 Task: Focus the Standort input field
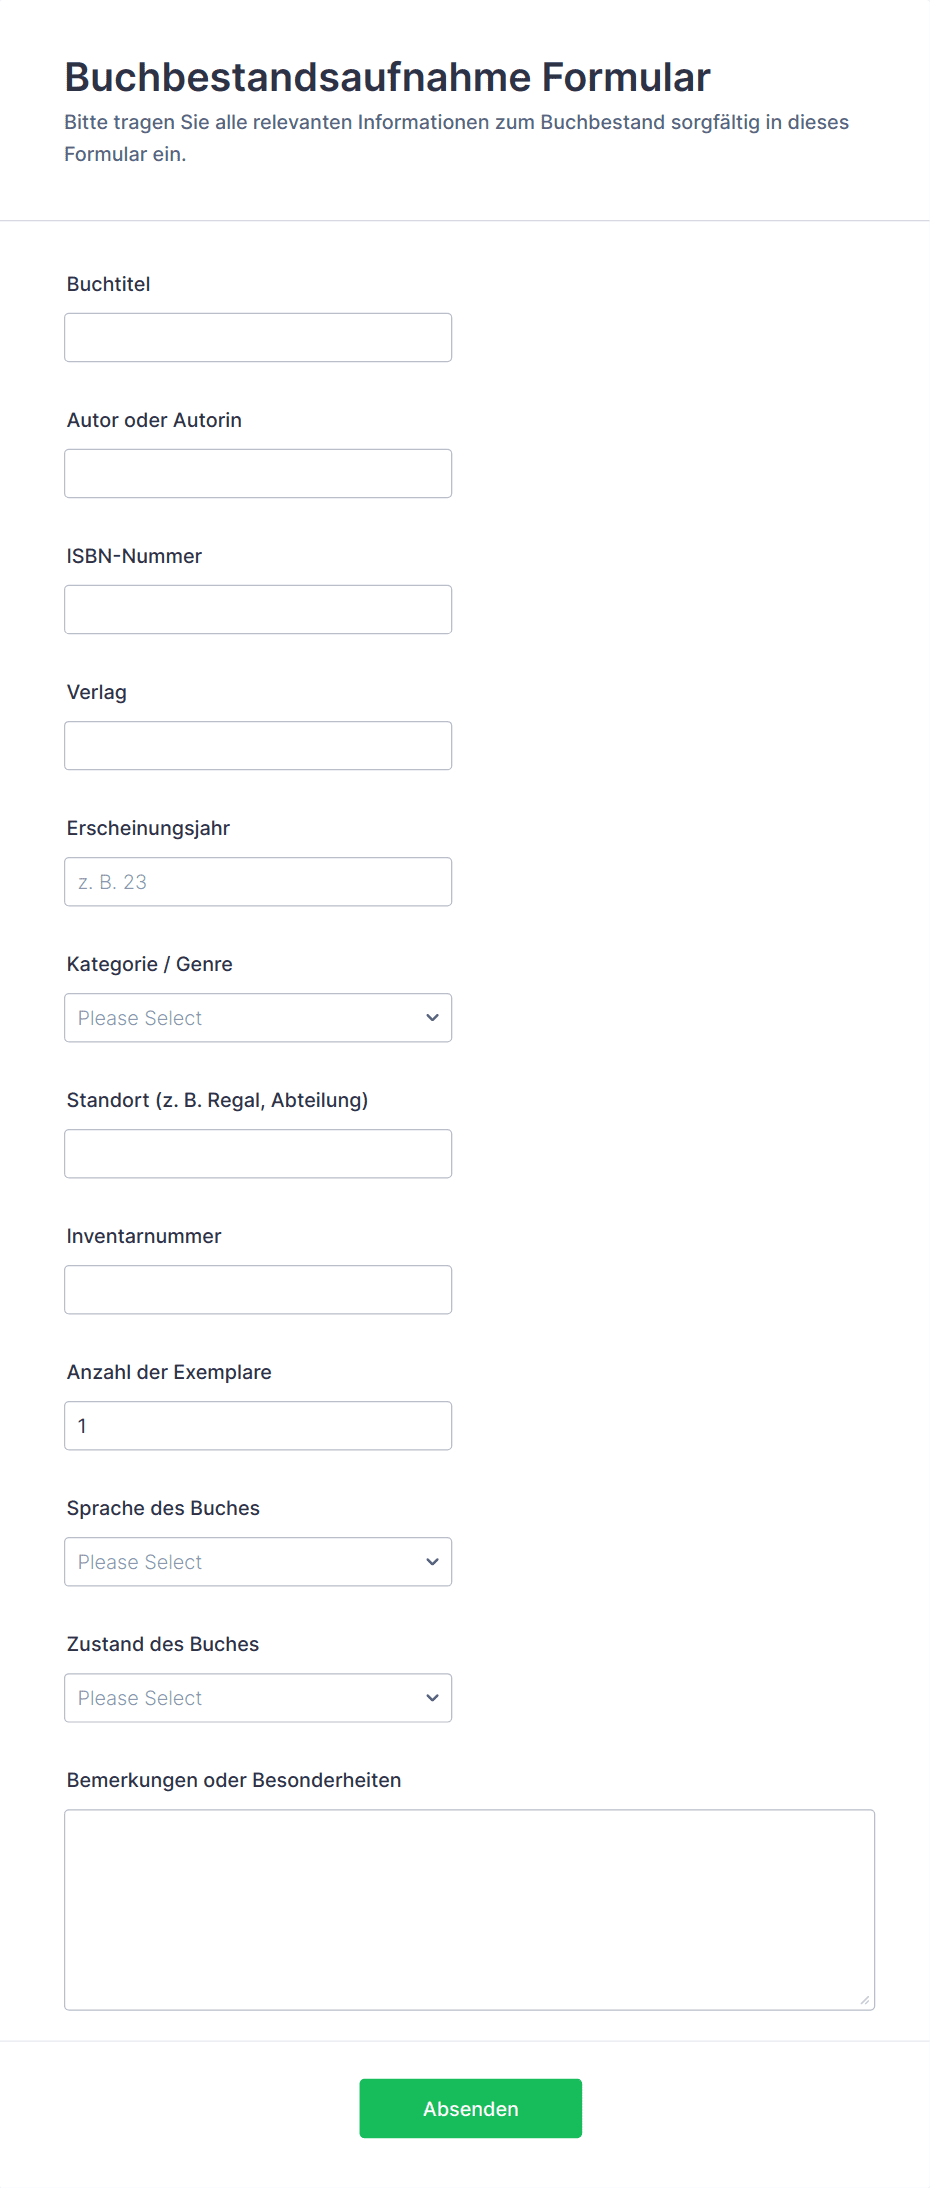coord(258,1154)
